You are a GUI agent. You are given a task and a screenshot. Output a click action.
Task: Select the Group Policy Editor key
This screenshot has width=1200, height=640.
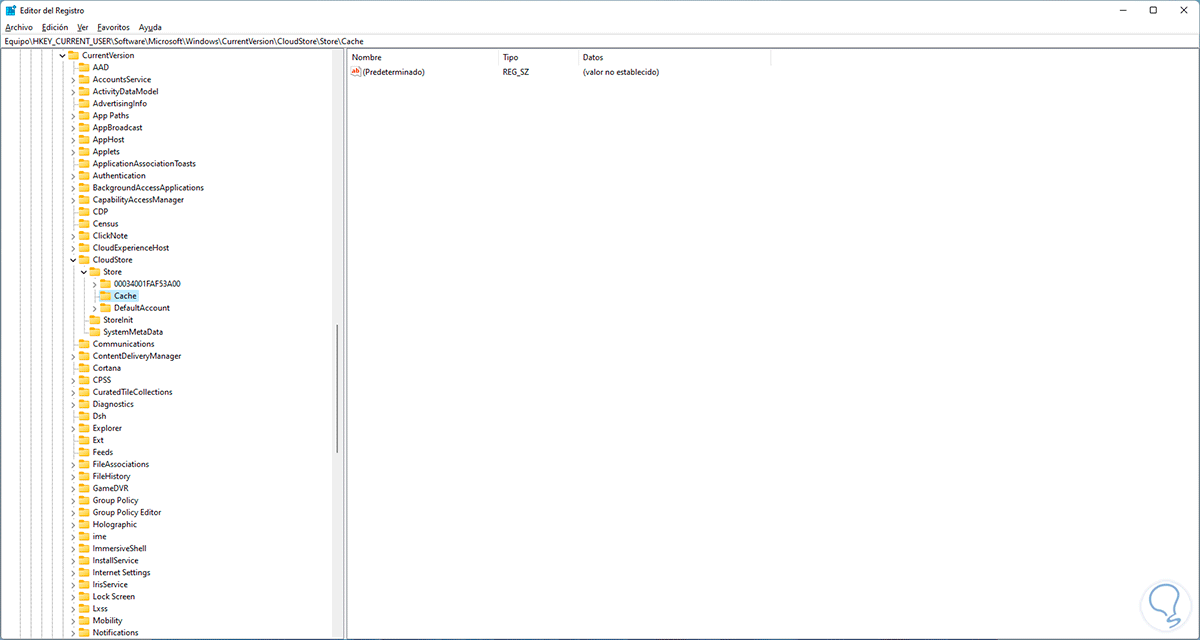click(127, 512)
